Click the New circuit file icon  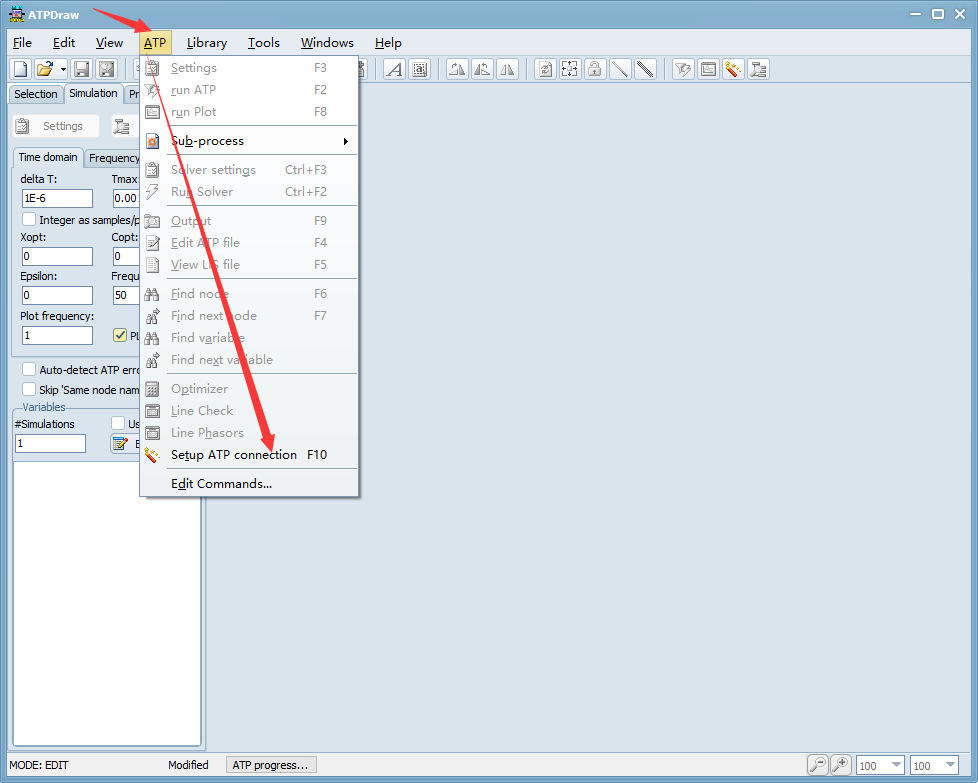20,69
